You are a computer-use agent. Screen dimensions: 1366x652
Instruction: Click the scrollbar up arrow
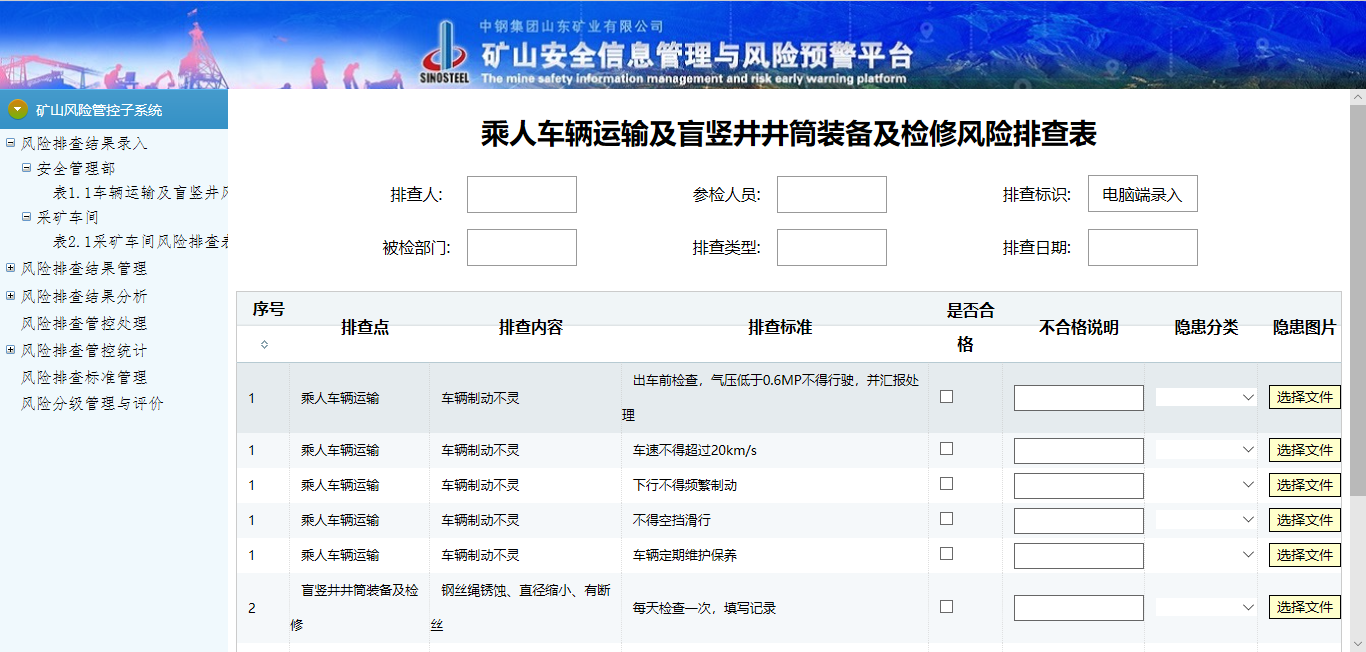click(x=1357, y=97)
